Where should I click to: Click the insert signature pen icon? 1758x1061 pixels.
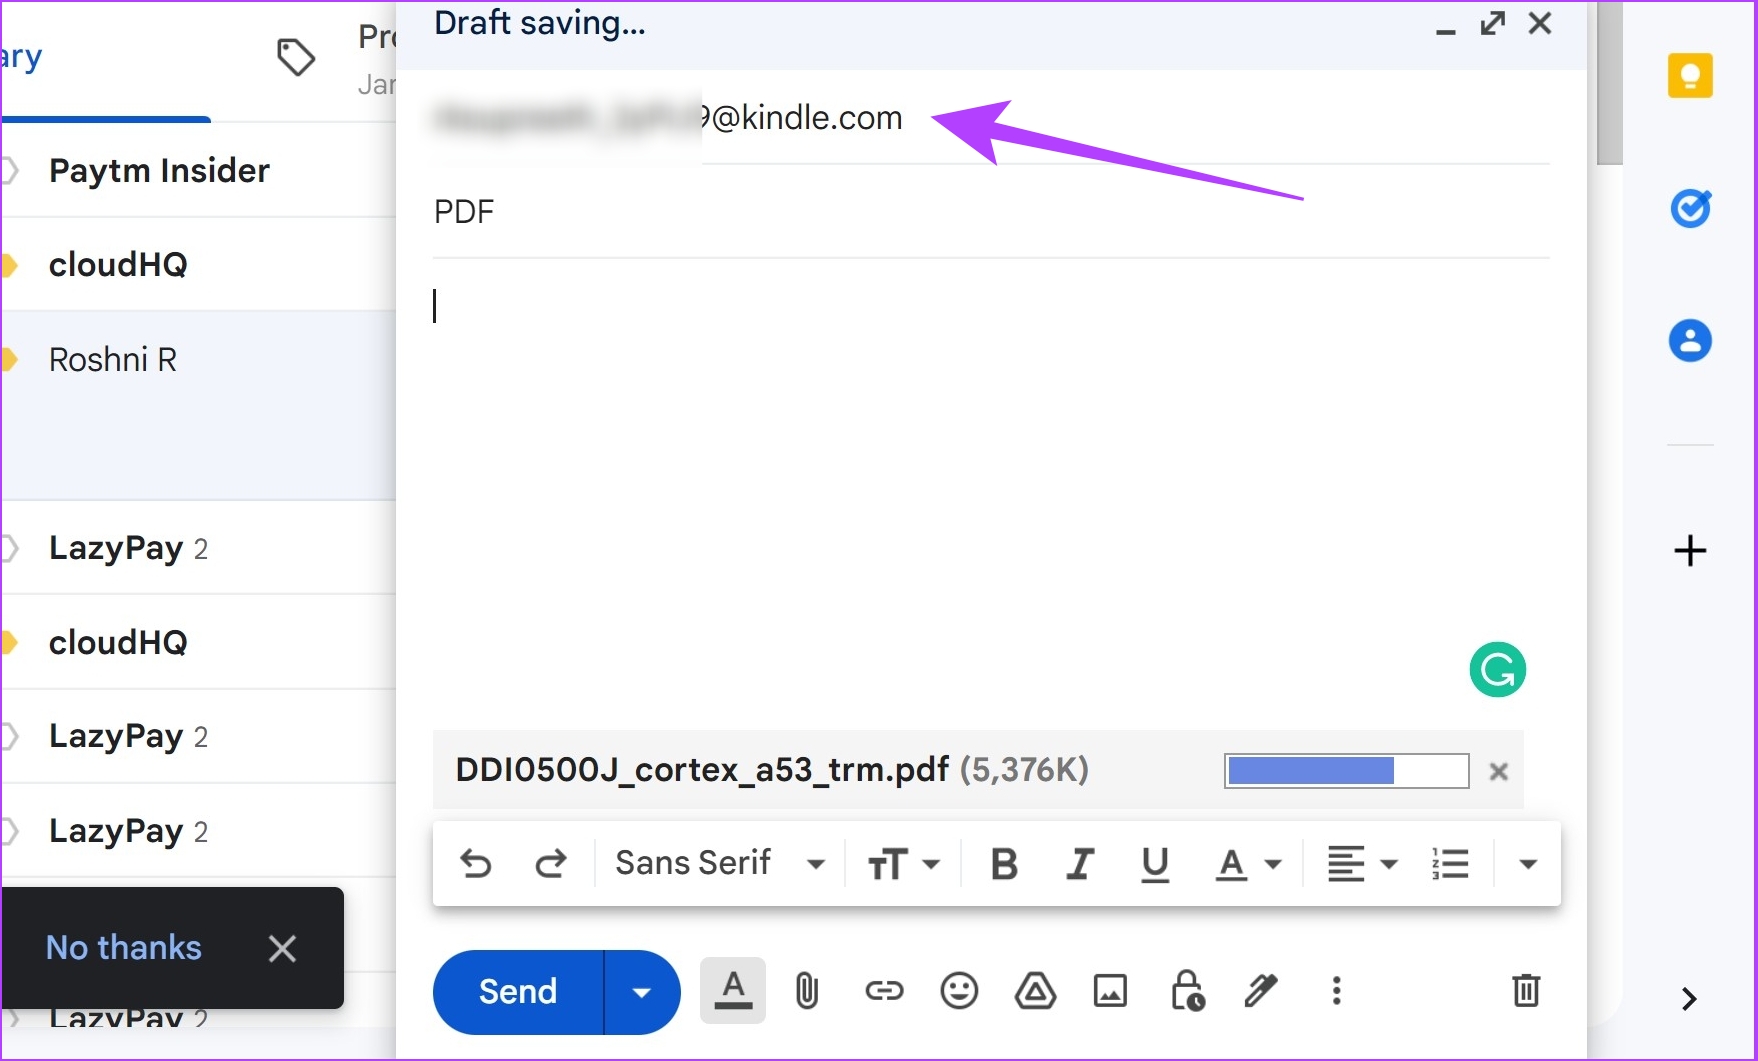coord(1261,991)
